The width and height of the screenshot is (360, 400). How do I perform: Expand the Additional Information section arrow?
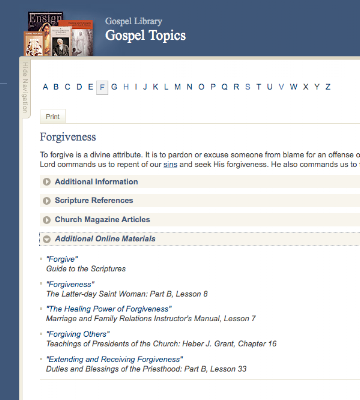point(47,182)
